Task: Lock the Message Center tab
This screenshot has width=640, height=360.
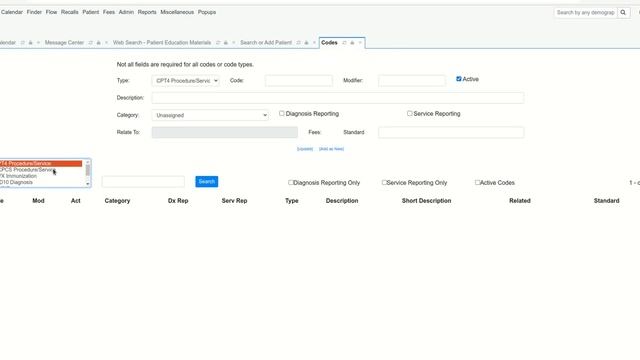Action: (x=98, y=43)
